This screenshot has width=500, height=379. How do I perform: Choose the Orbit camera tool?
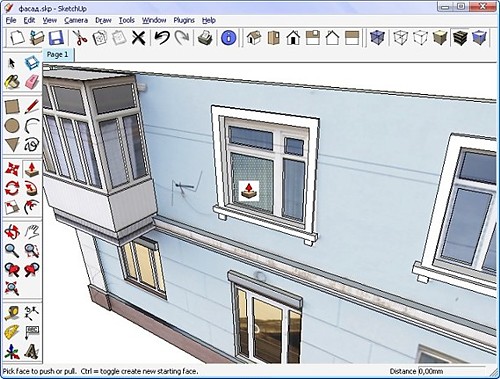12,231
